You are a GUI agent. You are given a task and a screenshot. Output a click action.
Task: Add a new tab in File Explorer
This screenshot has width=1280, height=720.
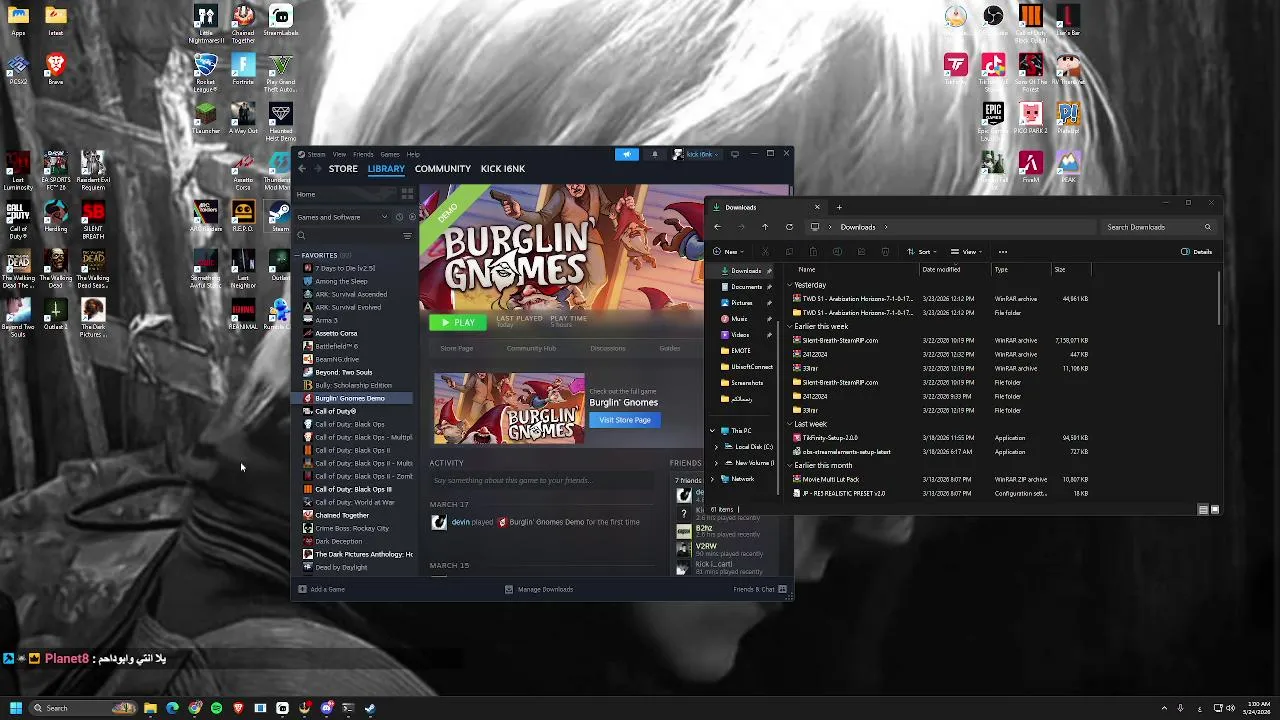[839, 207]
